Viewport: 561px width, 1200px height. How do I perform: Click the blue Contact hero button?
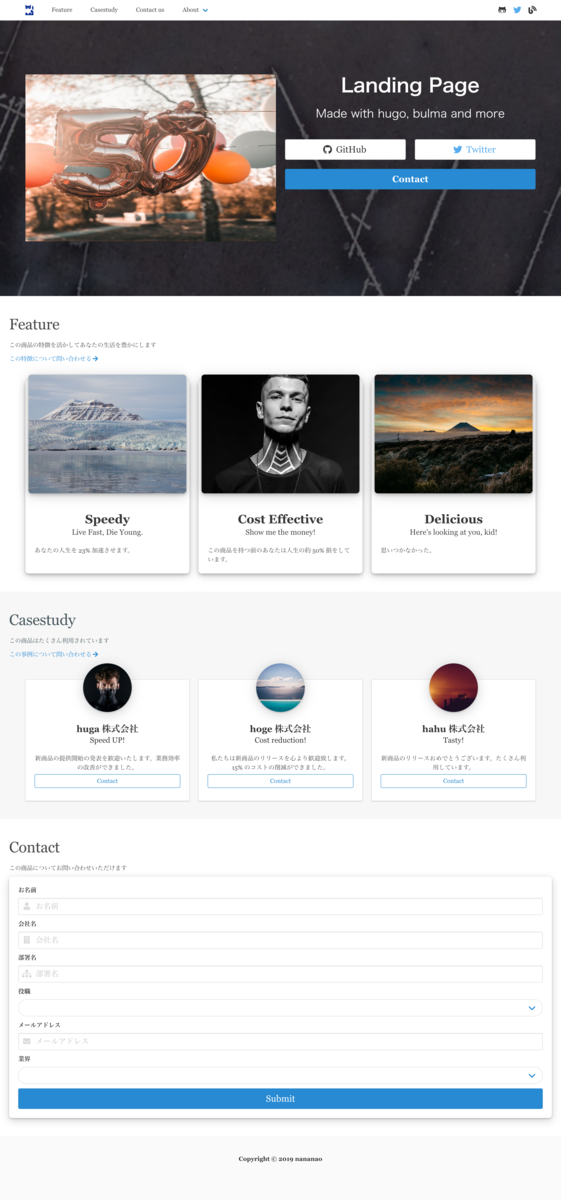pyautogui.click(x=410, y=179)
